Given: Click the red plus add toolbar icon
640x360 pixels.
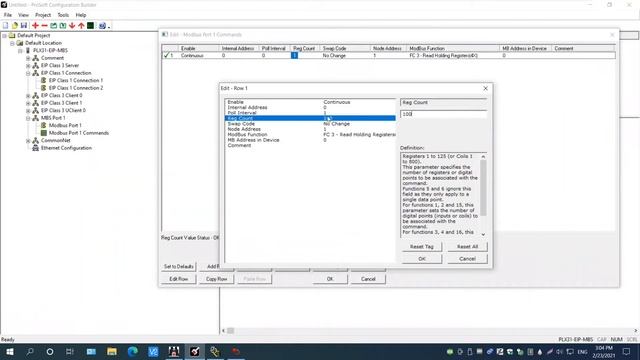Looking at the screenshot, I should point(36,25).
